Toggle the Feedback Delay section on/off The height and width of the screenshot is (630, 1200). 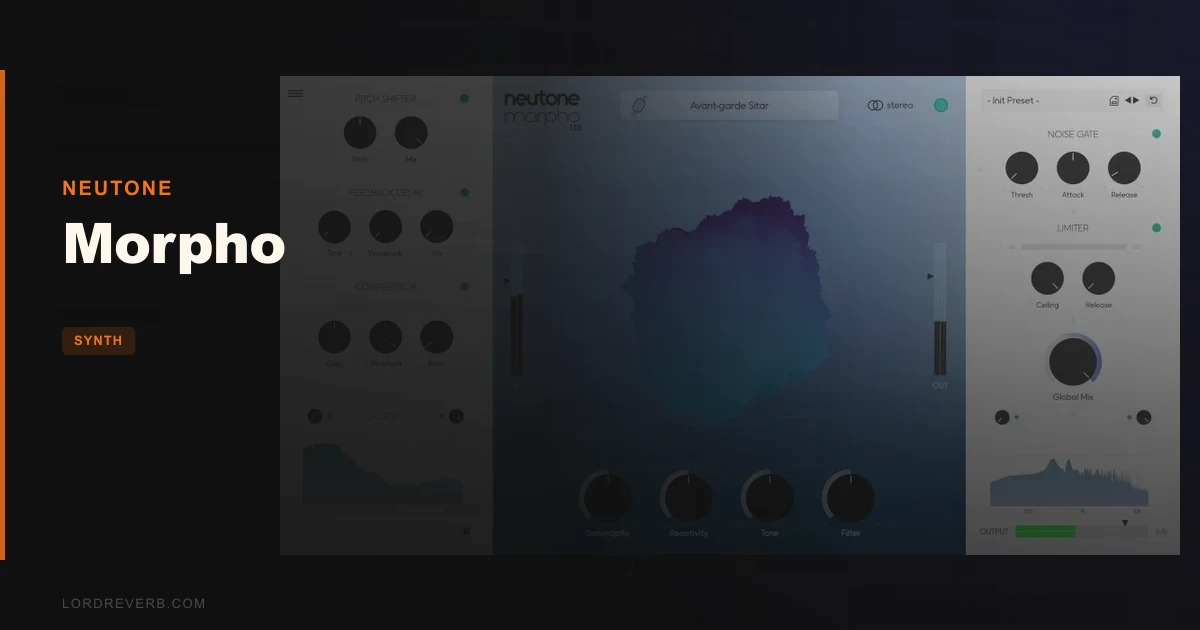click(x=464, y=192)
